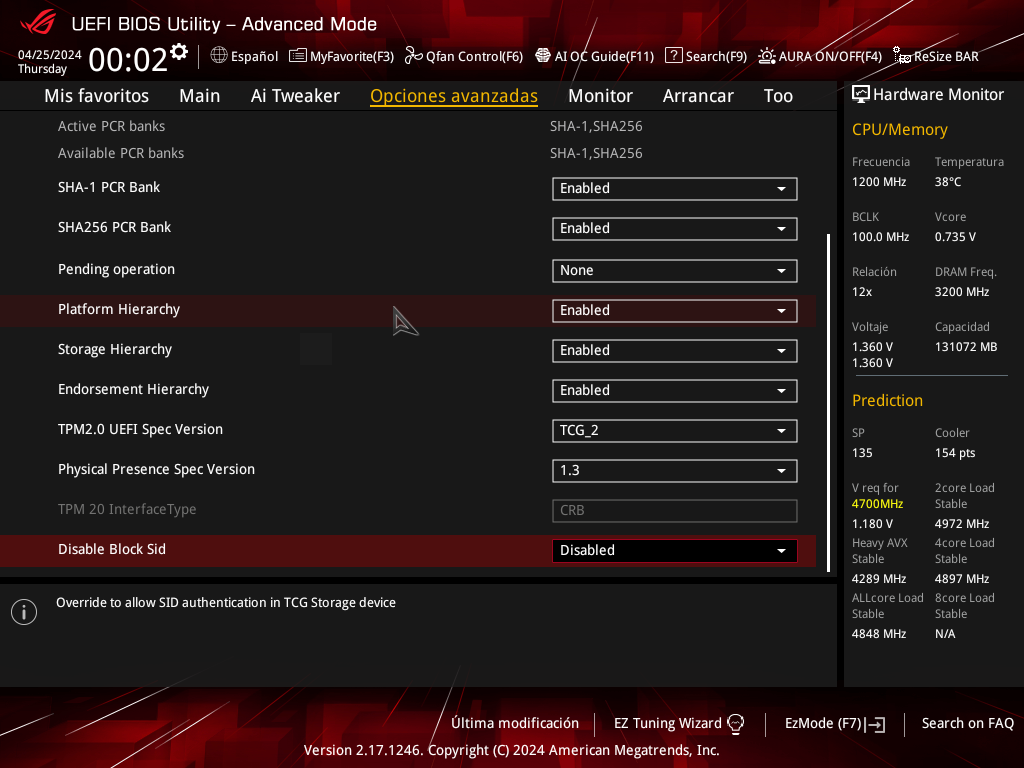Switch to Monitor tab
The image size is (1024, 768).
pyautogui.click(x=600, y=95)
